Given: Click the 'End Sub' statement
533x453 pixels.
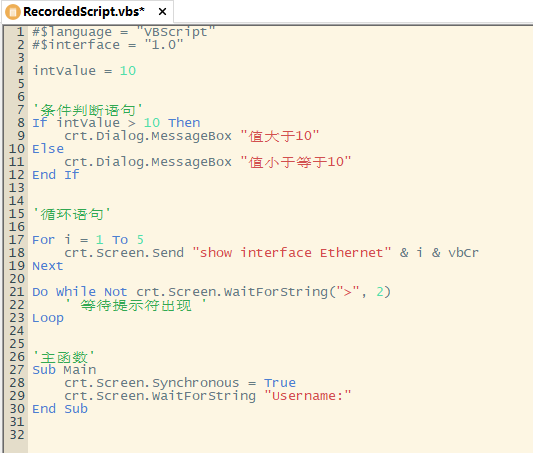Looking at the screenshot, I should tap(60, 409).
